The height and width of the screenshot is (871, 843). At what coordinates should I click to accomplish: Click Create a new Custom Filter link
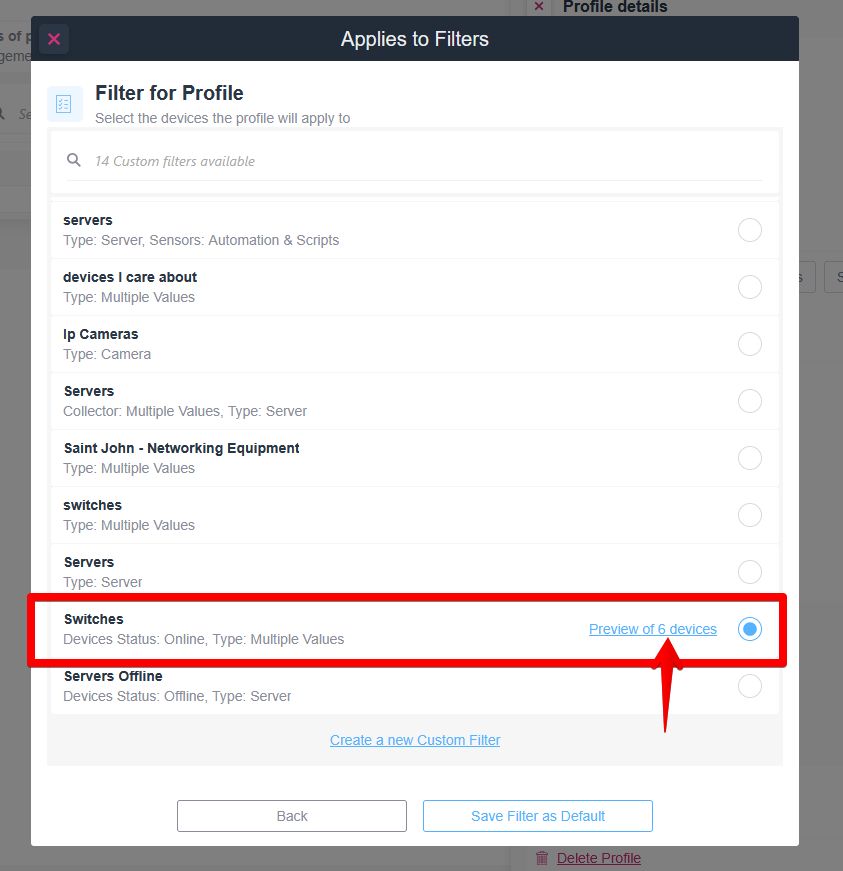click(x=415, y=740)
